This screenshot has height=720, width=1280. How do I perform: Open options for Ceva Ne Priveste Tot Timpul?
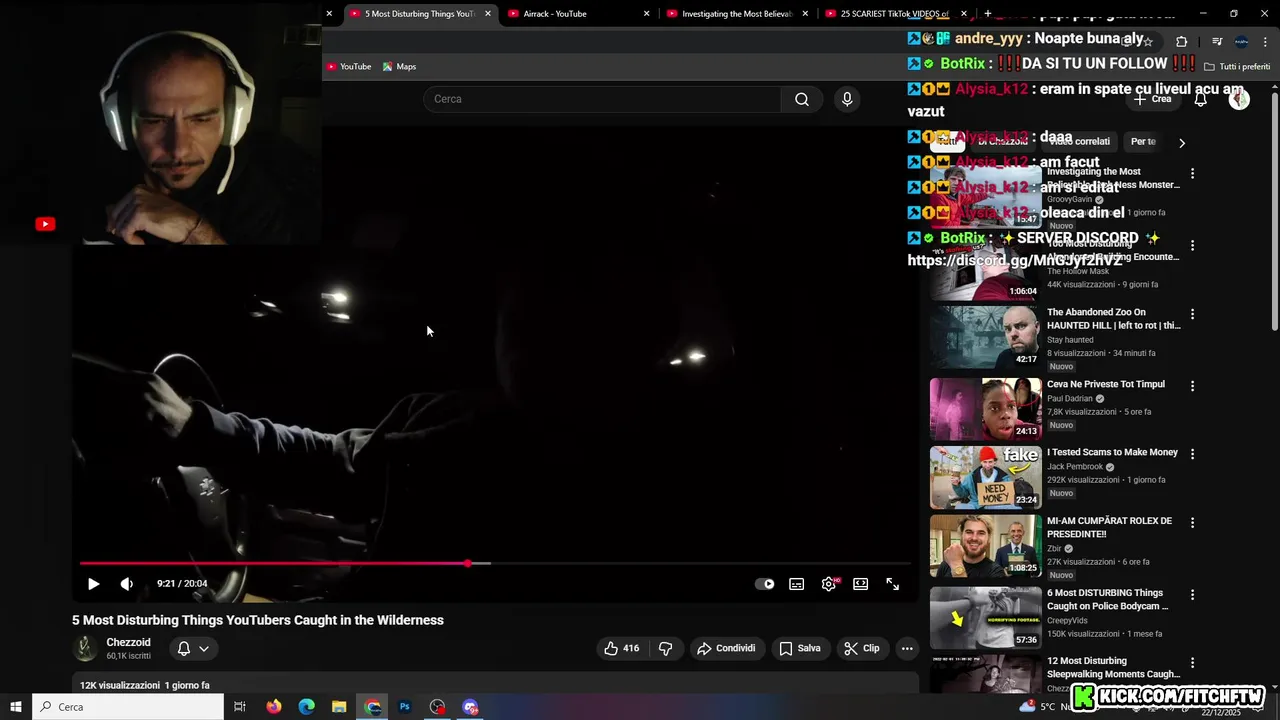click(1192, 386)
